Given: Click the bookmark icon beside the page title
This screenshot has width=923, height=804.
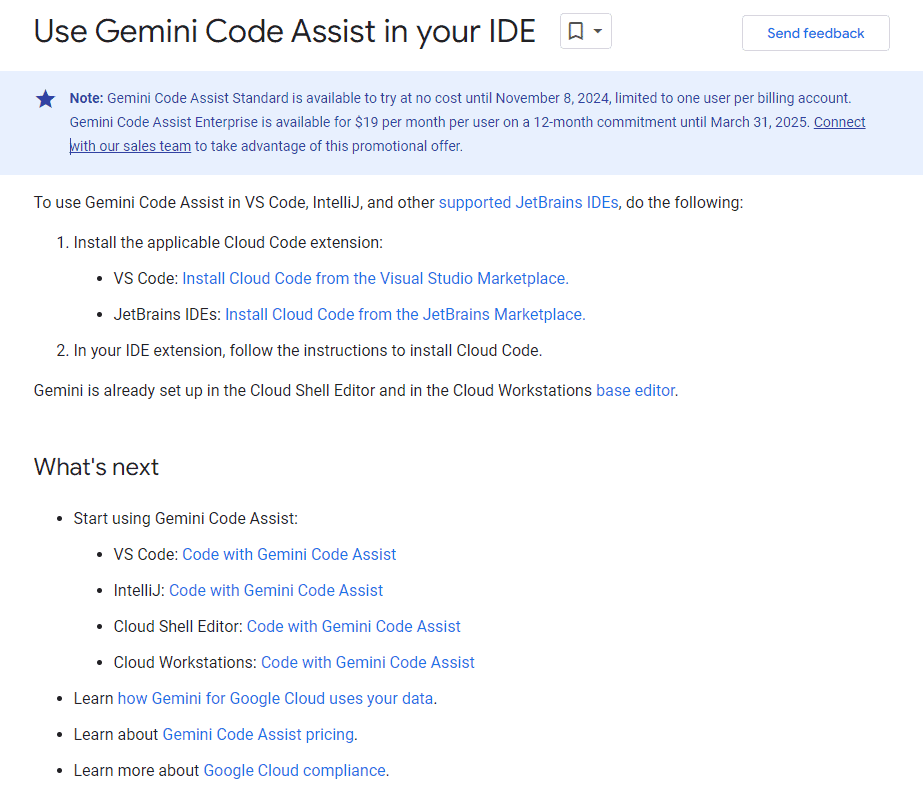Looking at the screenshot, I should pyautogui.click(x=576, y=32).
